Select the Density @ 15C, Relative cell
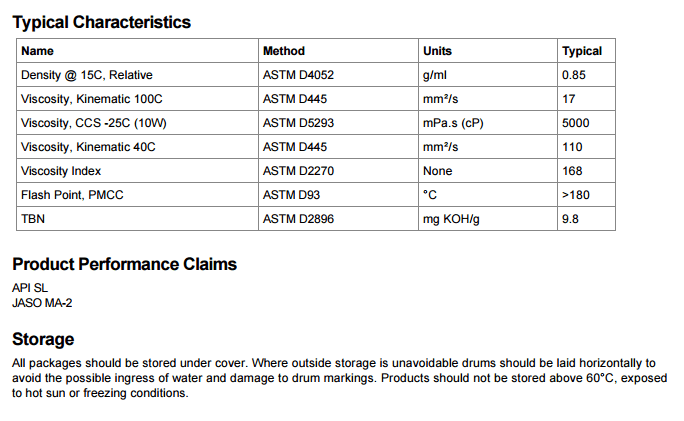This screenshot has height=421, width=684. click(87, 75)
